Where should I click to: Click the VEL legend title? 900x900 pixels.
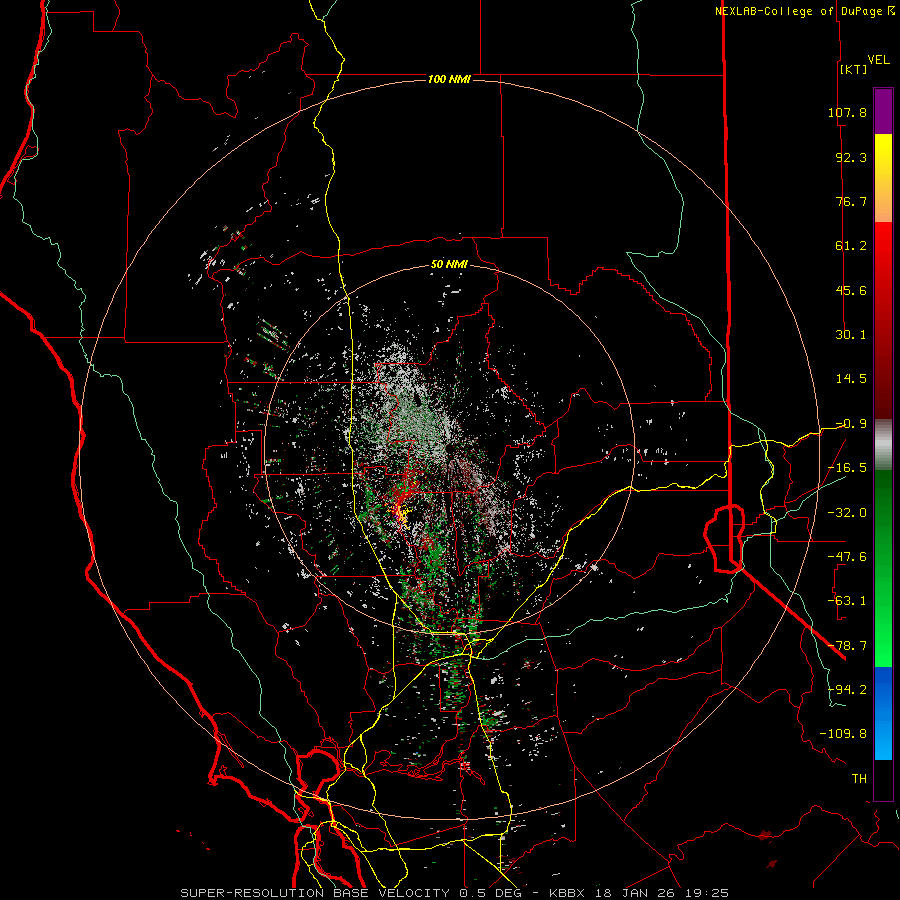pos(879,60)
